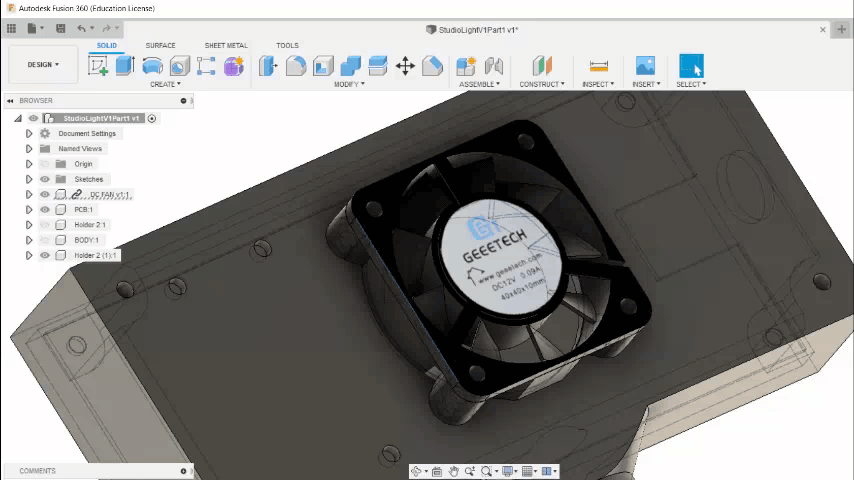Switch to the SOLID tab
The image size is (854, 480).
107,46
